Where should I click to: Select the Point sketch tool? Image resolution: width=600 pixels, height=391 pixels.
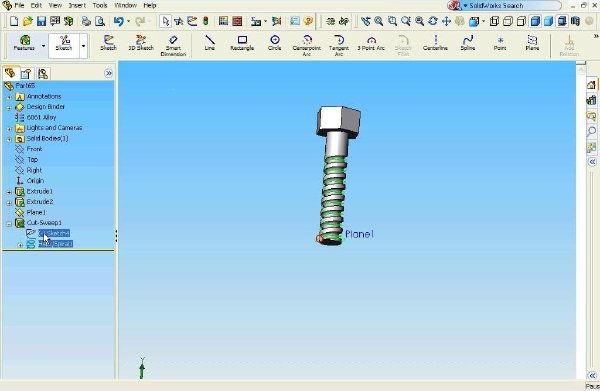click(500, 43)
